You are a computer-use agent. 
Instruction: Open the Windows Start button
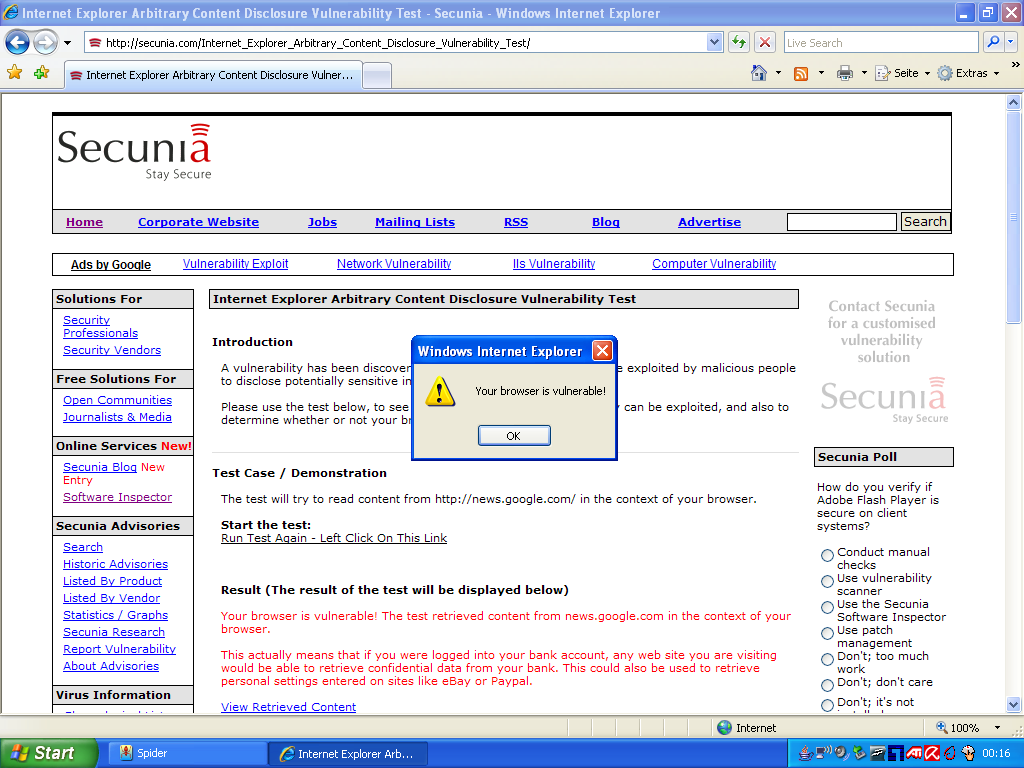click(x=48, y=753)
